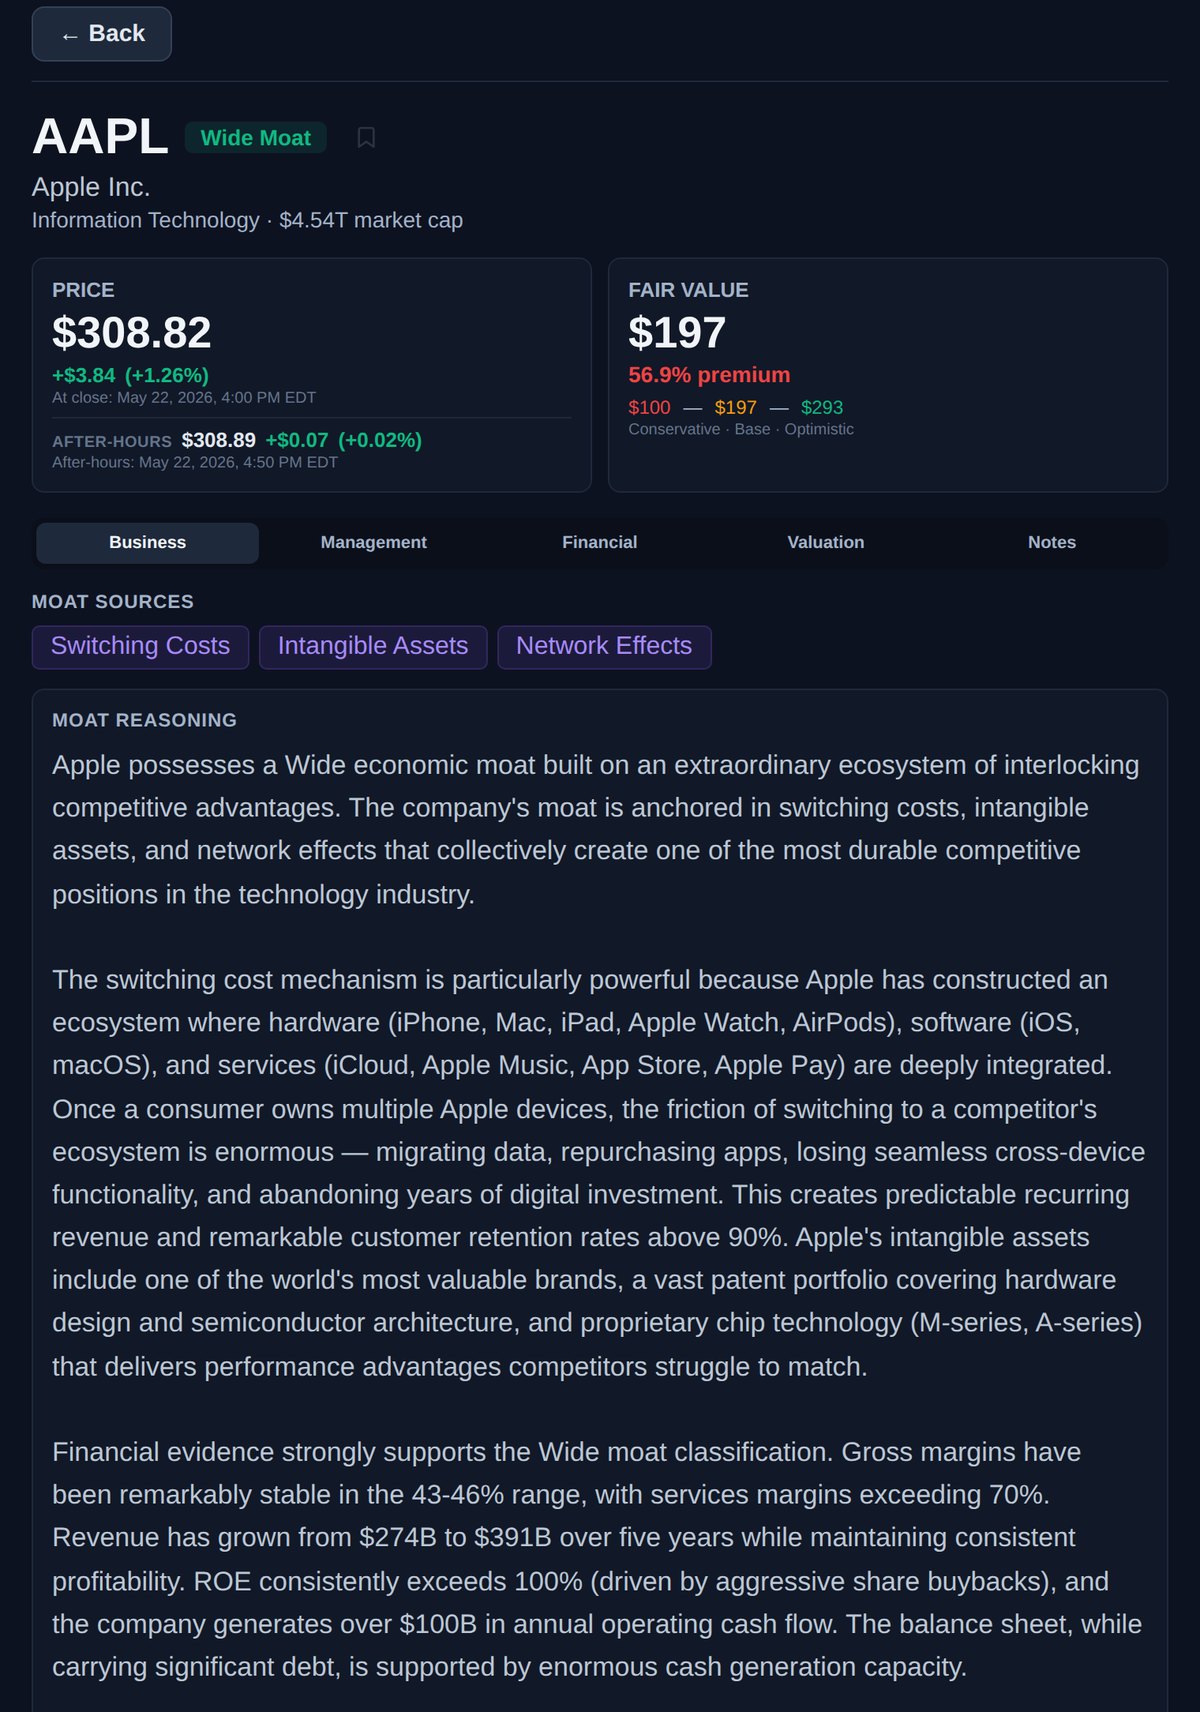Click the $197 fair value headline
The width and height of the screenshot is (1200, 1712).
[x=677, y=333]
